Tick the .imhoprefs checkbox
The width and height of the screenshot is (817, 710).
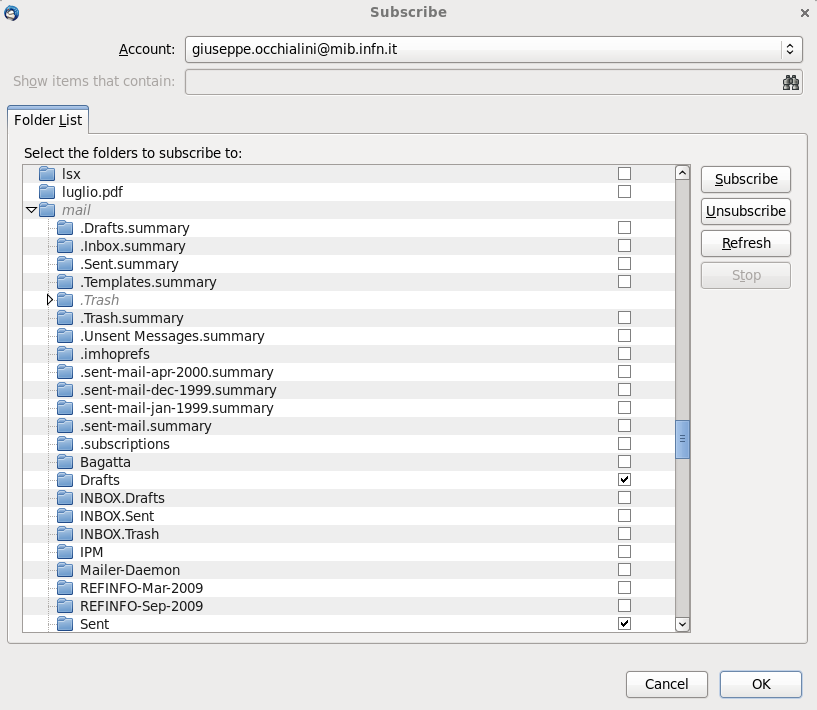[x=624, y=354]
